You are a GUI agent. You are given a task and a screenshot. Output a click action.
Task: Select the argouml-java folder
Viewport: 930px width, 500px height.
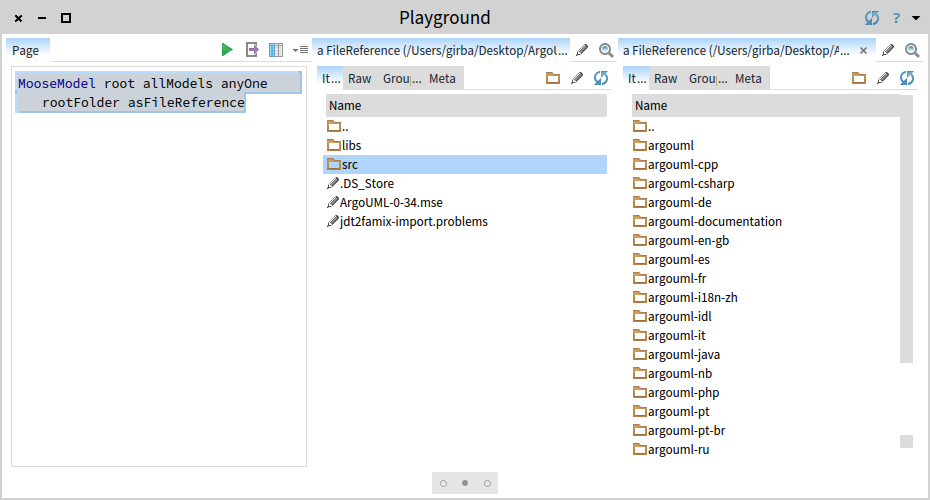coord(765,354)
